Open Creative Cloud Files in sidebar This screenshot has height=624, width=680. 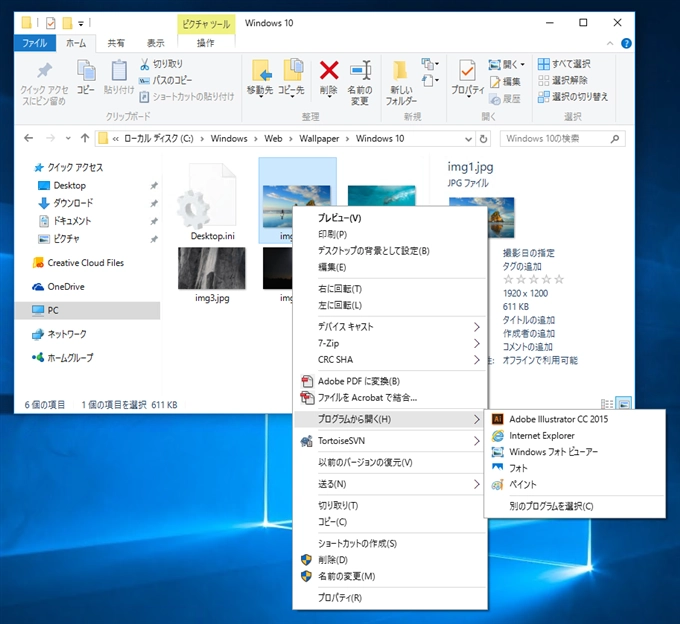coord(85,263)
